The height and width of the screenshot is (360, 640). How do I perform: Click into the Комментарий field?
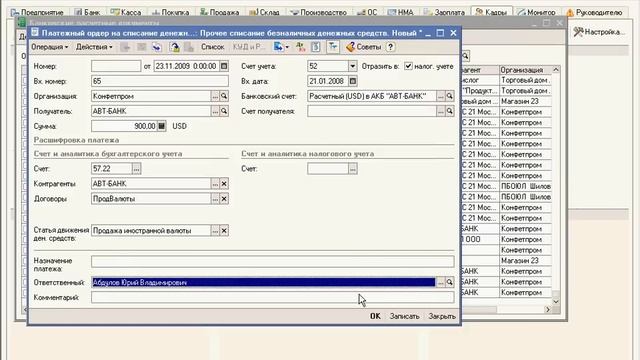(273, 297)
